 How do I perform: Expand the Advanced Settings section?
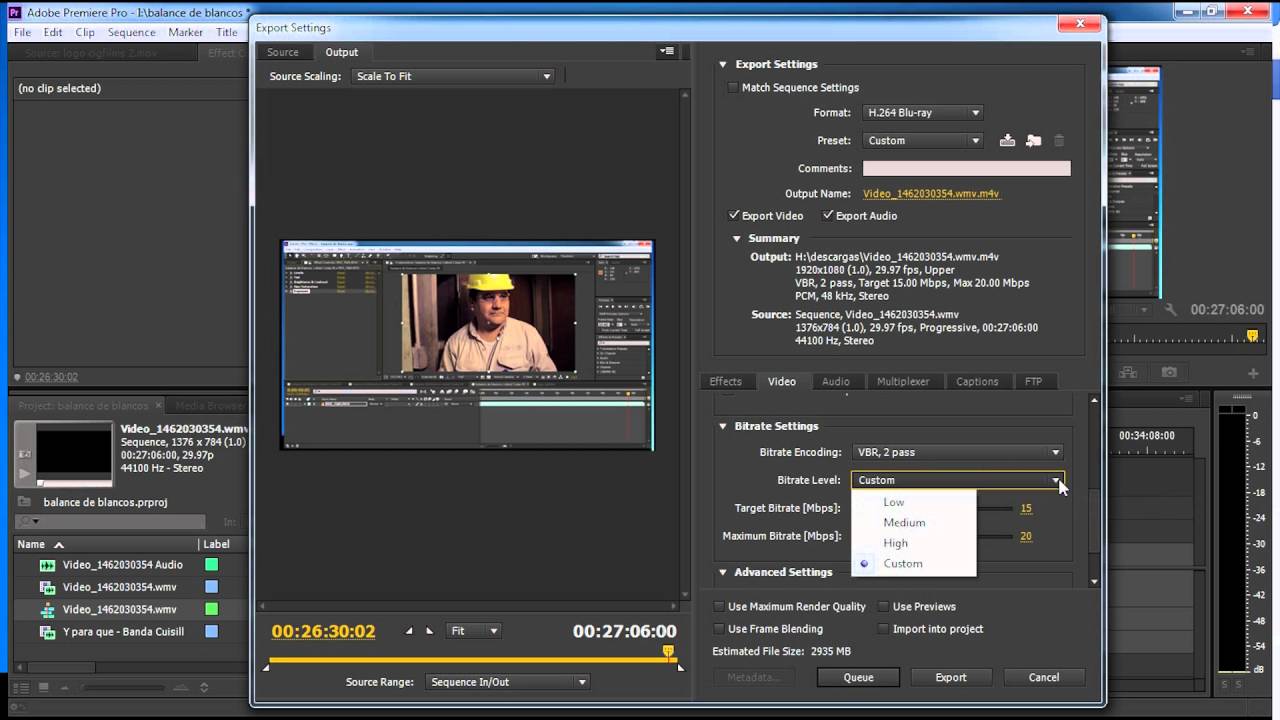pyautogui.click(x=723, y=573)
